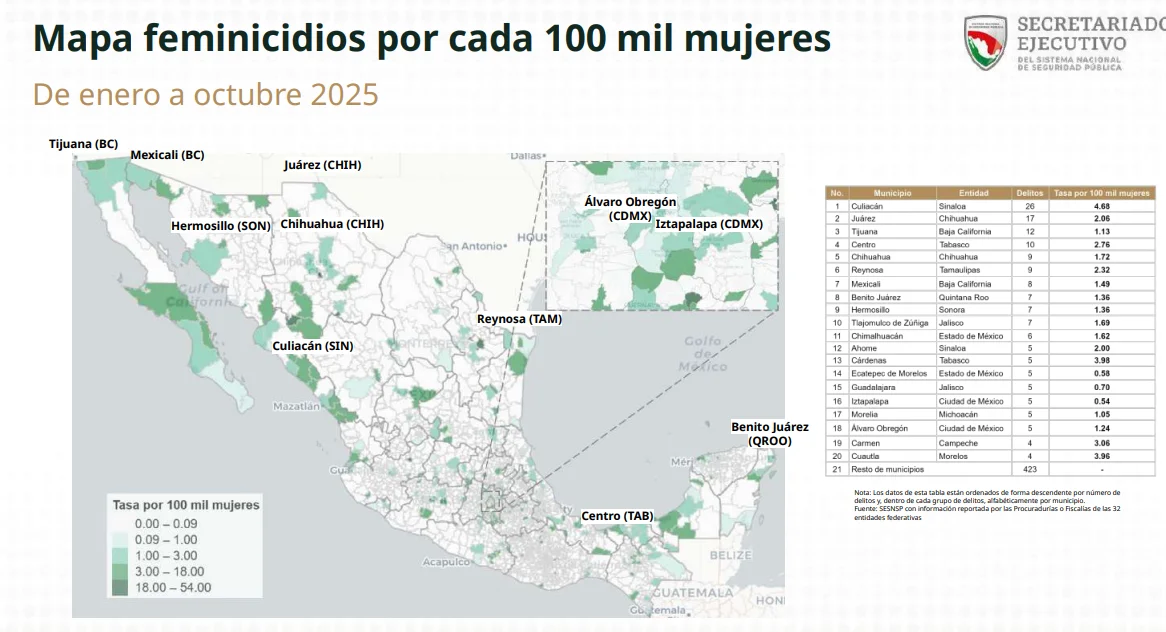Image resolution: width=1166 pixels, height=632 pixels.
Task: Click the Culiacán (SIN) map label
Action: tap(313, 346)
